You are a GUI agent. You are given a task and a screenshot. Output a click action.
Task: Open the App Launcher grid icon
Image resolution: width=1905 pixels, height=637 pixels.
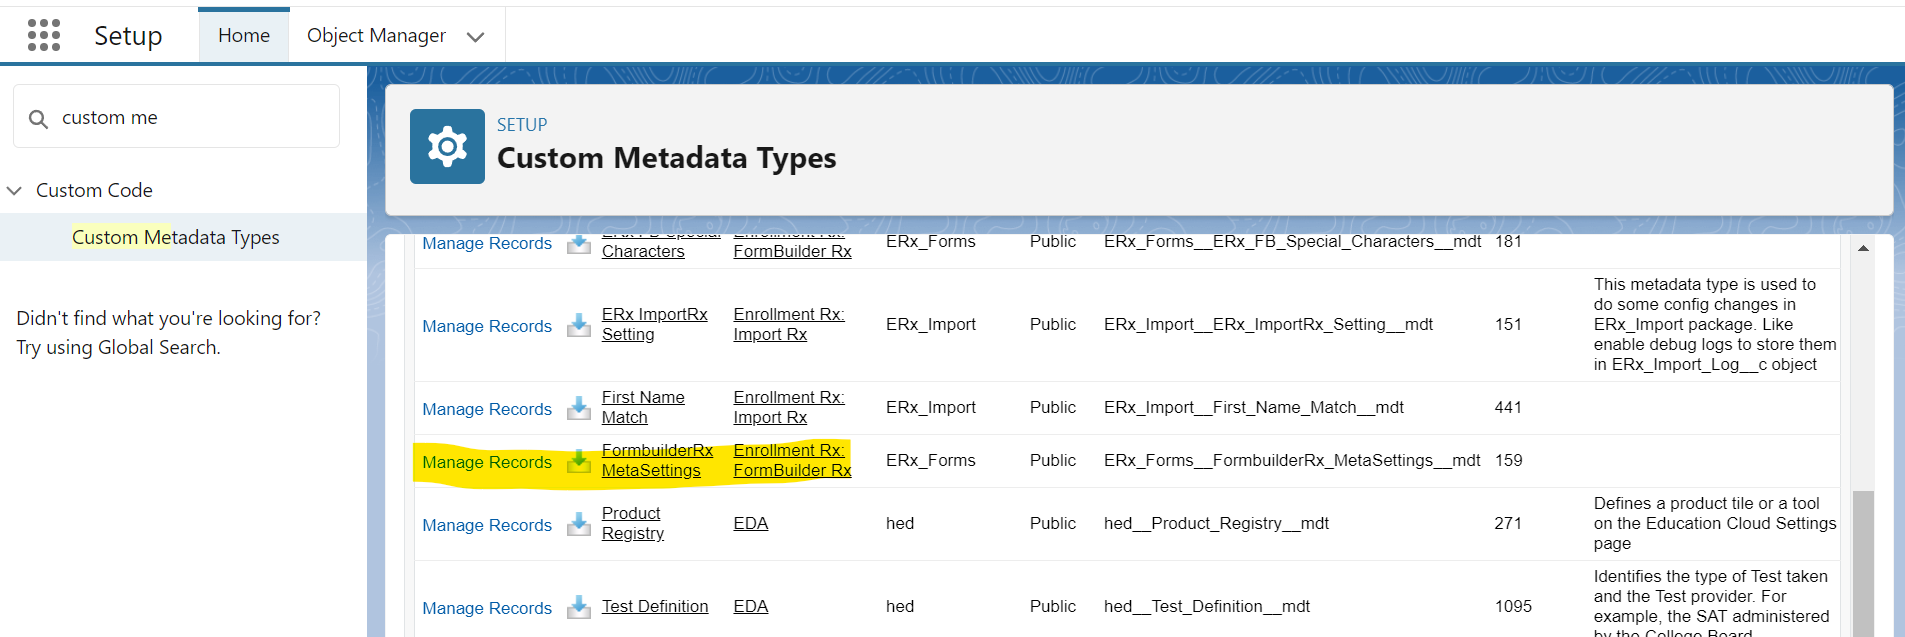[x=44, y=35]
